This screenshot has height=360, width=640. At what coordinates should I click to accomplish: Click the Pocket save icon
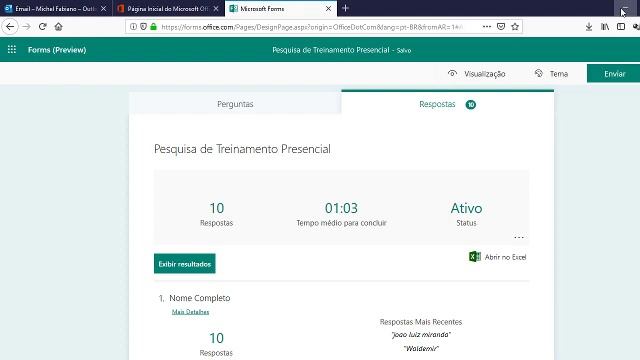pos(501,27)
